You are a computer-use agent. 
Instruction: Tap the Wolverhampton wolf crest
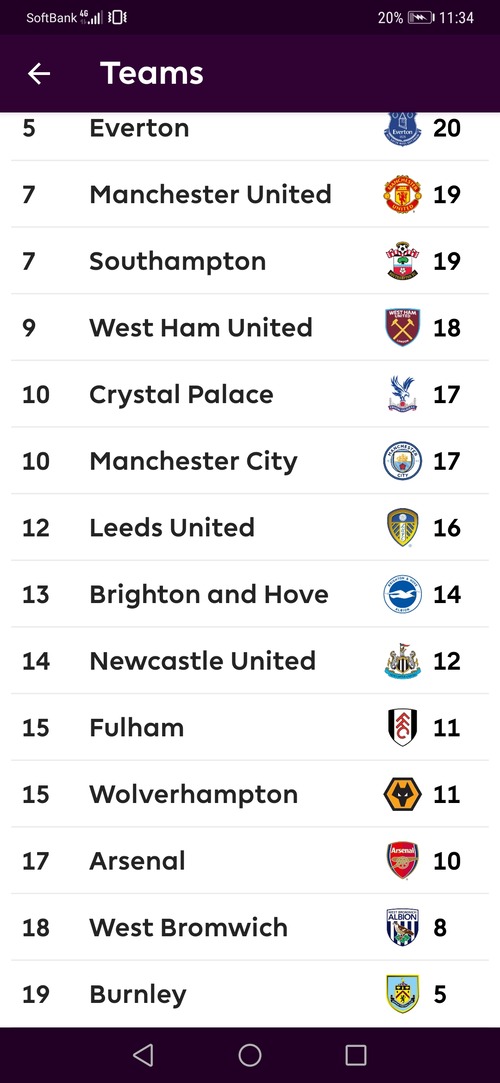click(403, 794)
